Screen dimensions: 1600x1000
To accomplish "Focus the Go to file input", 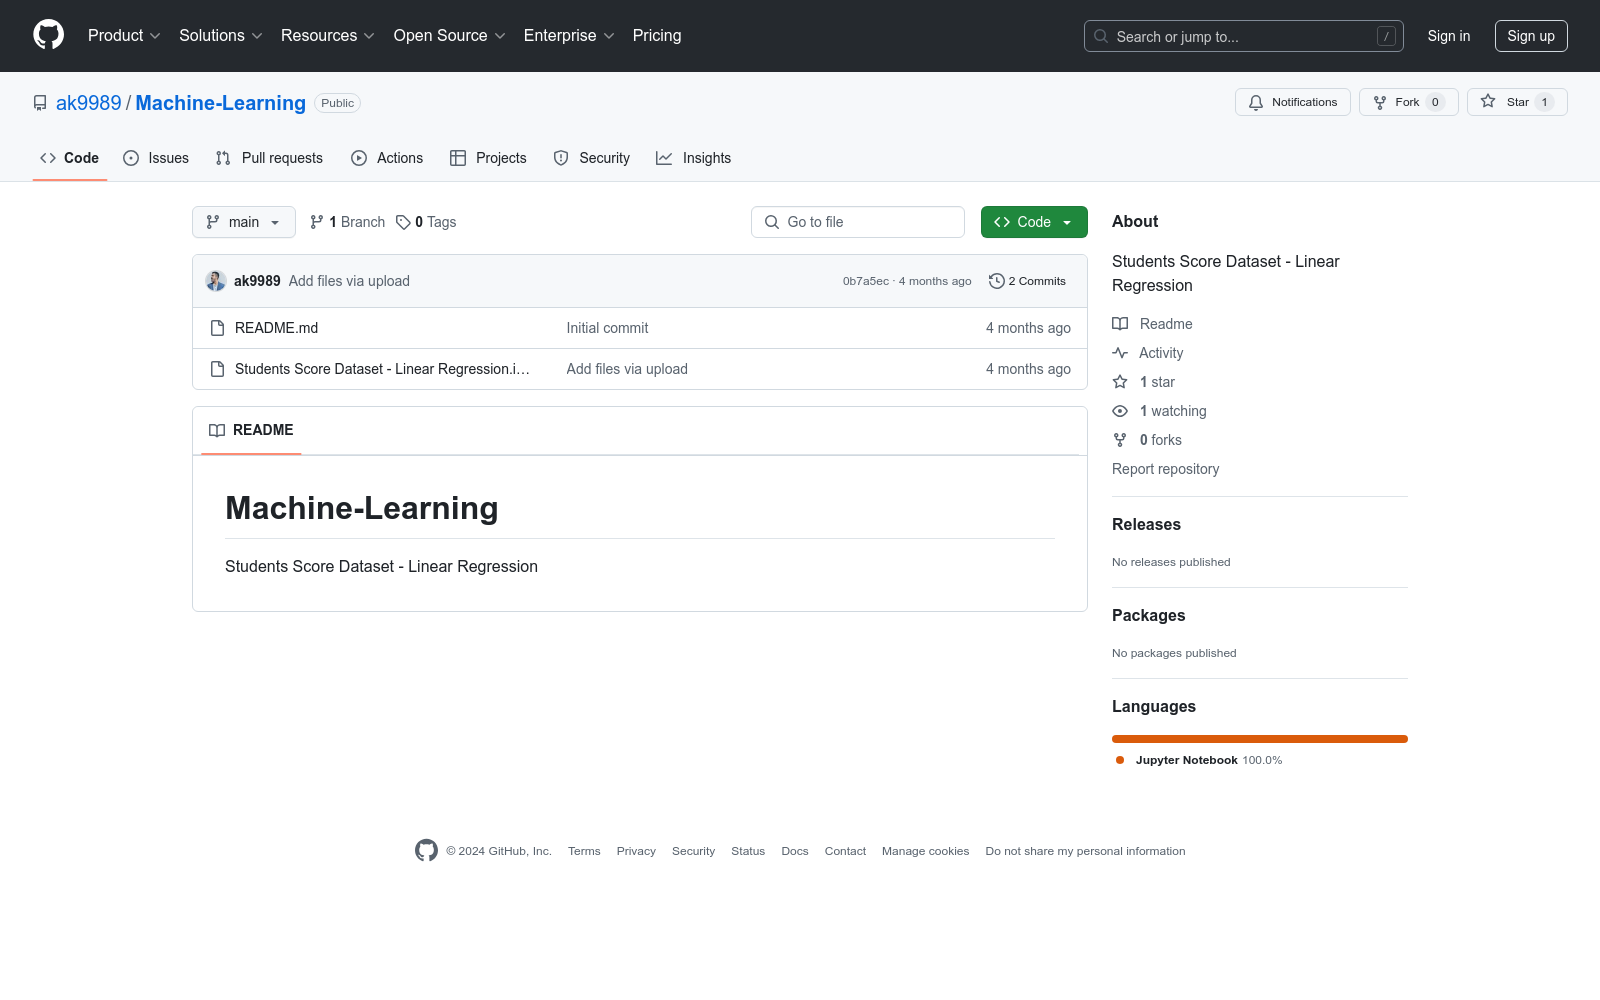I will (858, 222).
